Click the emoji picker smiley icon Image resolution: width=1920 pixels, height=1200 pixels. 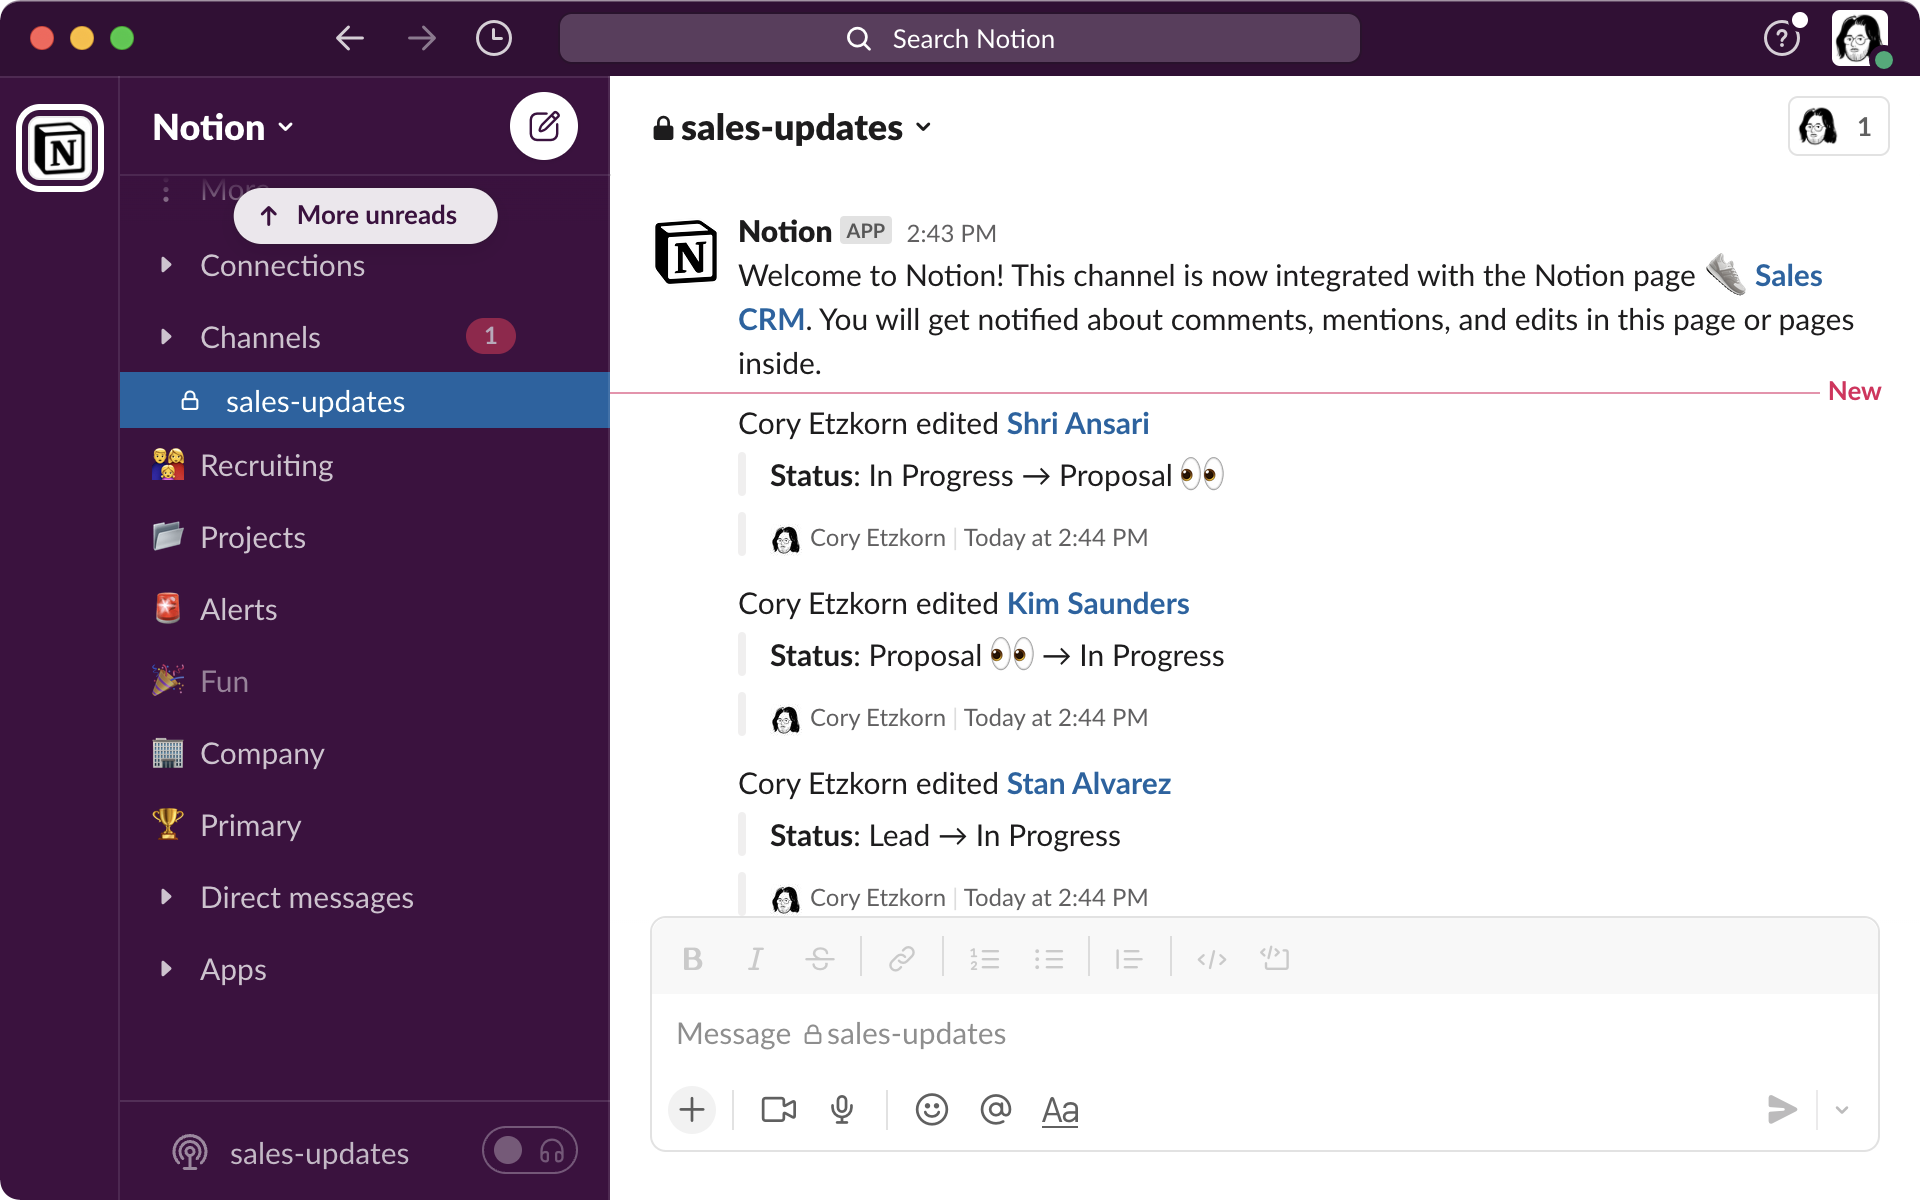click(x=931, y=1109)
